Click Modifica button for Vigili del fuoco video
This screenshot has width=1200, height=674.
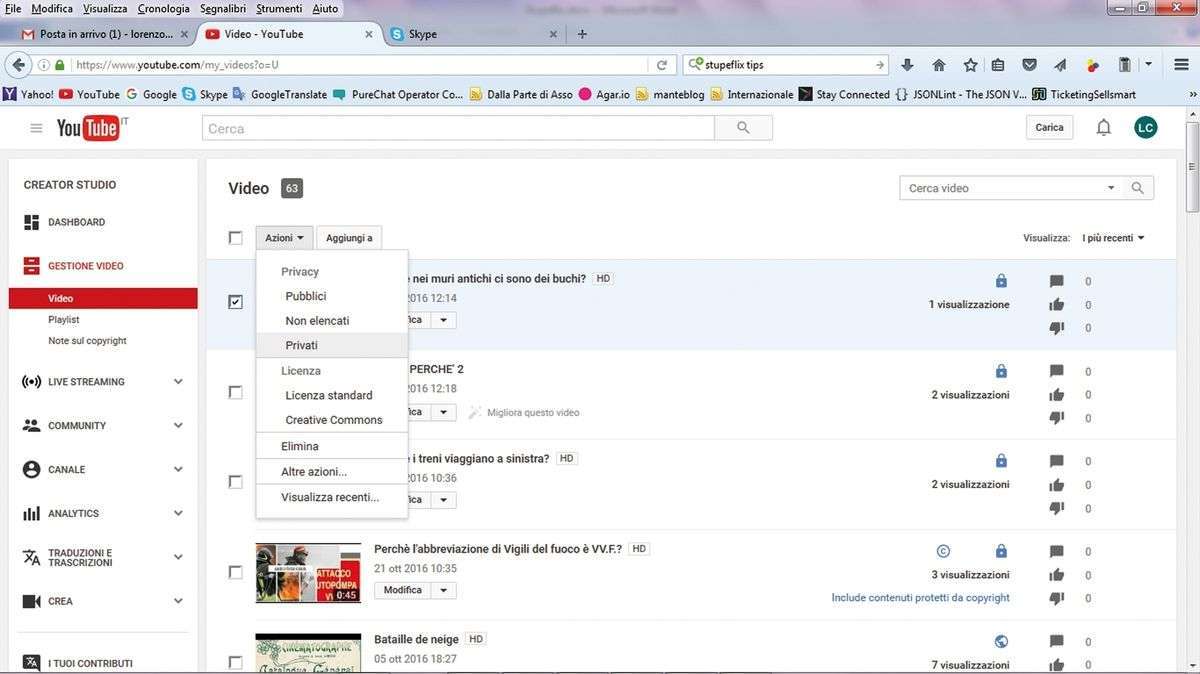pos(403,590)
